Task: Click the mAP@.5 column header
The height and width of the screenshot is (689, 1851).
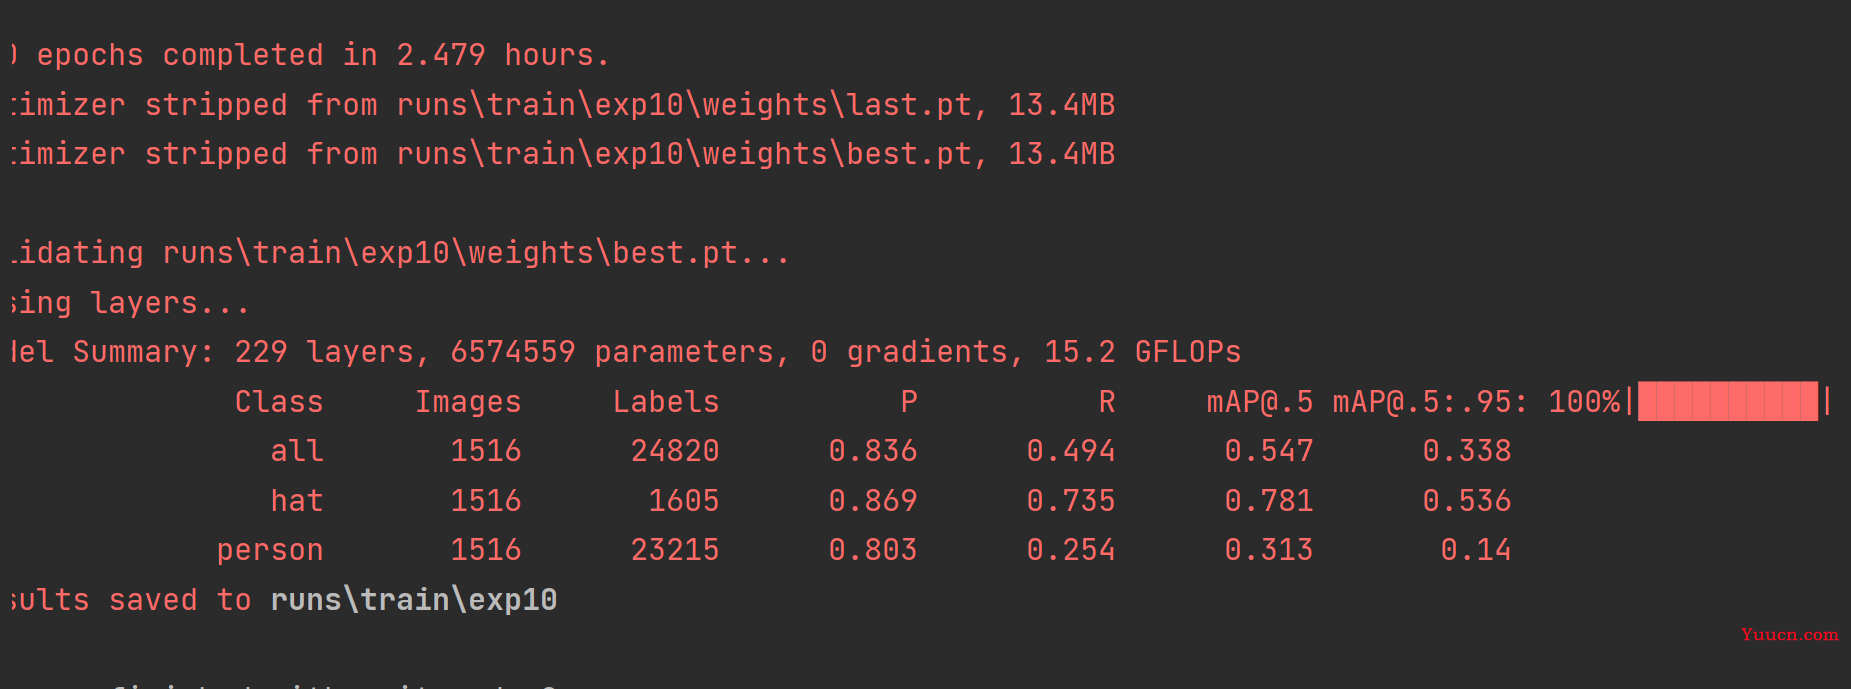Action: pos(1260,401)
